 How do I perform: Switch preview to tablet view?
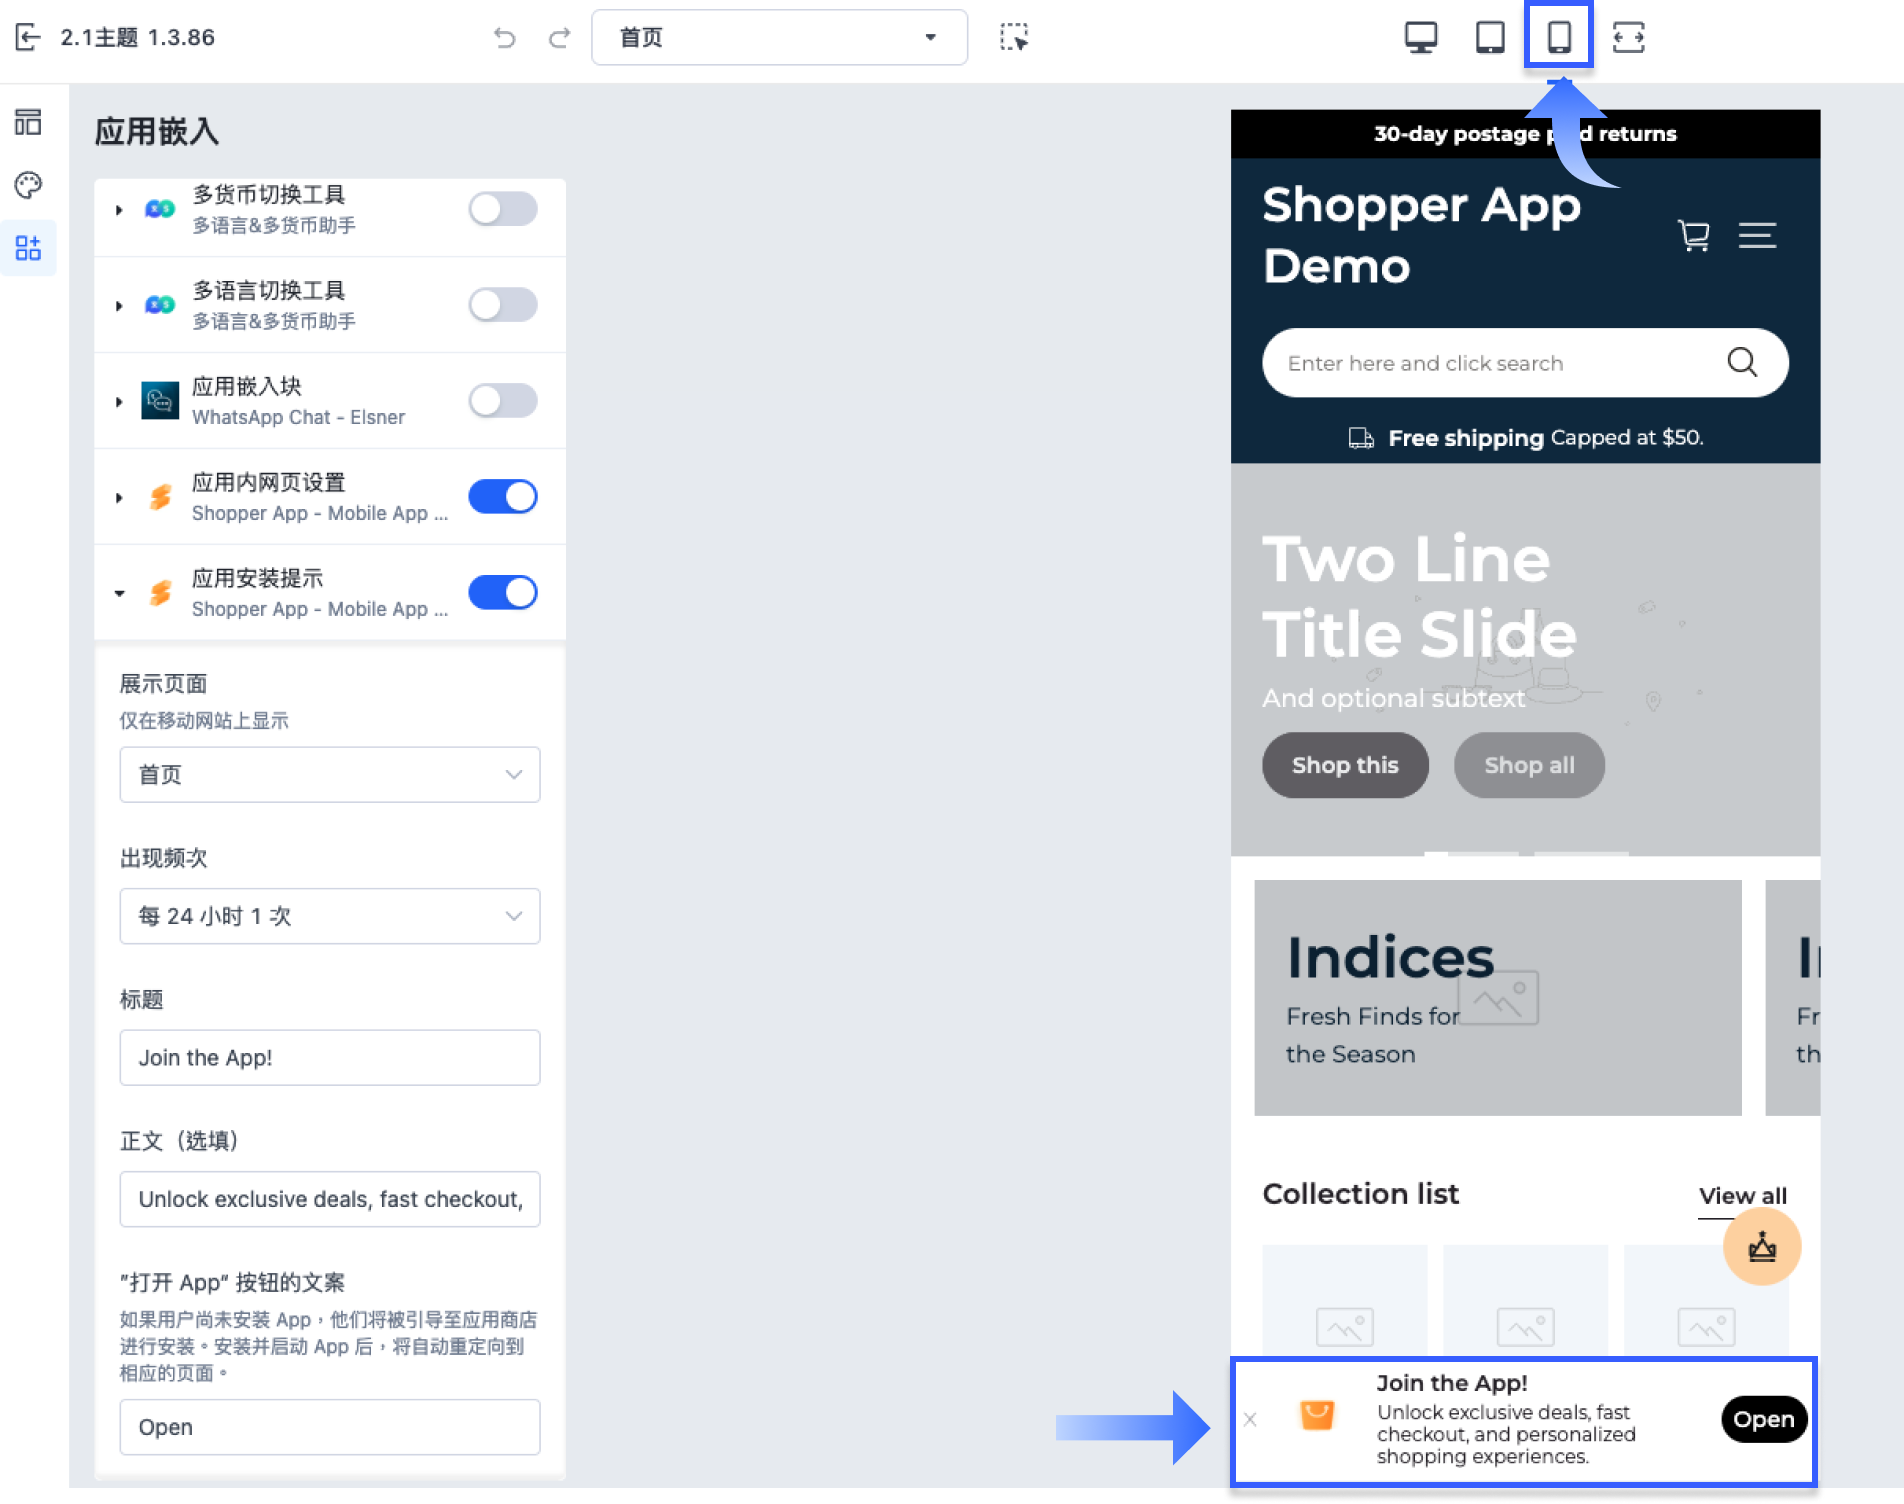click(x=1490, y=37)
